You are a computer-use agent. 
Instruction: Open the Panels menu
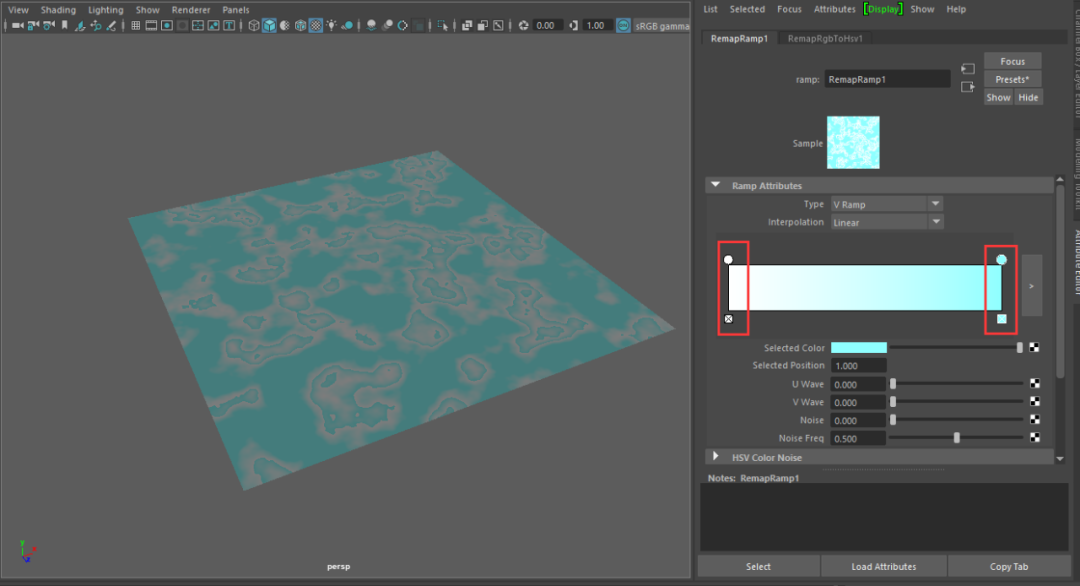236,10
